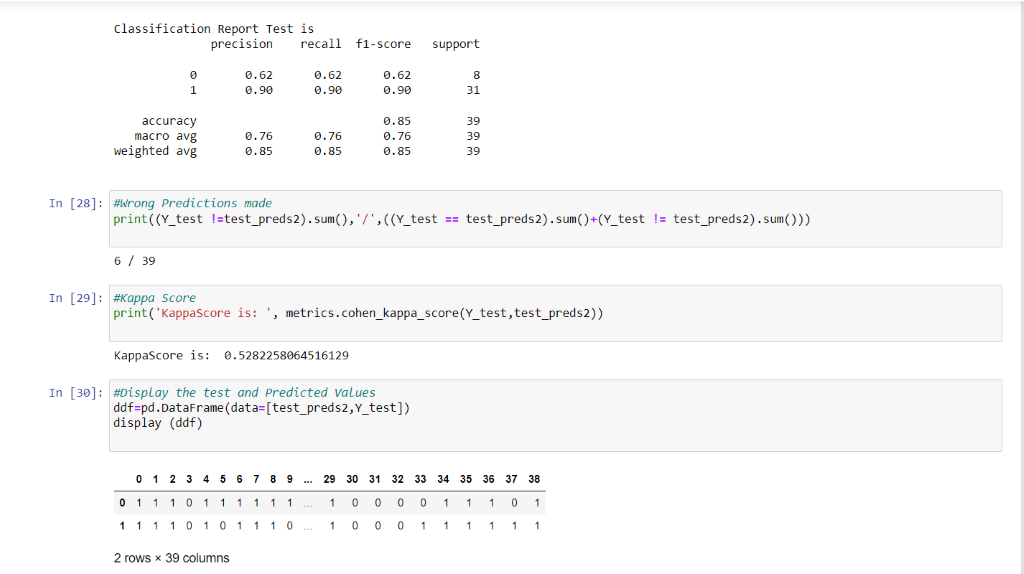The width and height of the screenshot is (1024, 574).
Task: Click the '#Kappa Score' comment line
Action: [x=155, y=298]
